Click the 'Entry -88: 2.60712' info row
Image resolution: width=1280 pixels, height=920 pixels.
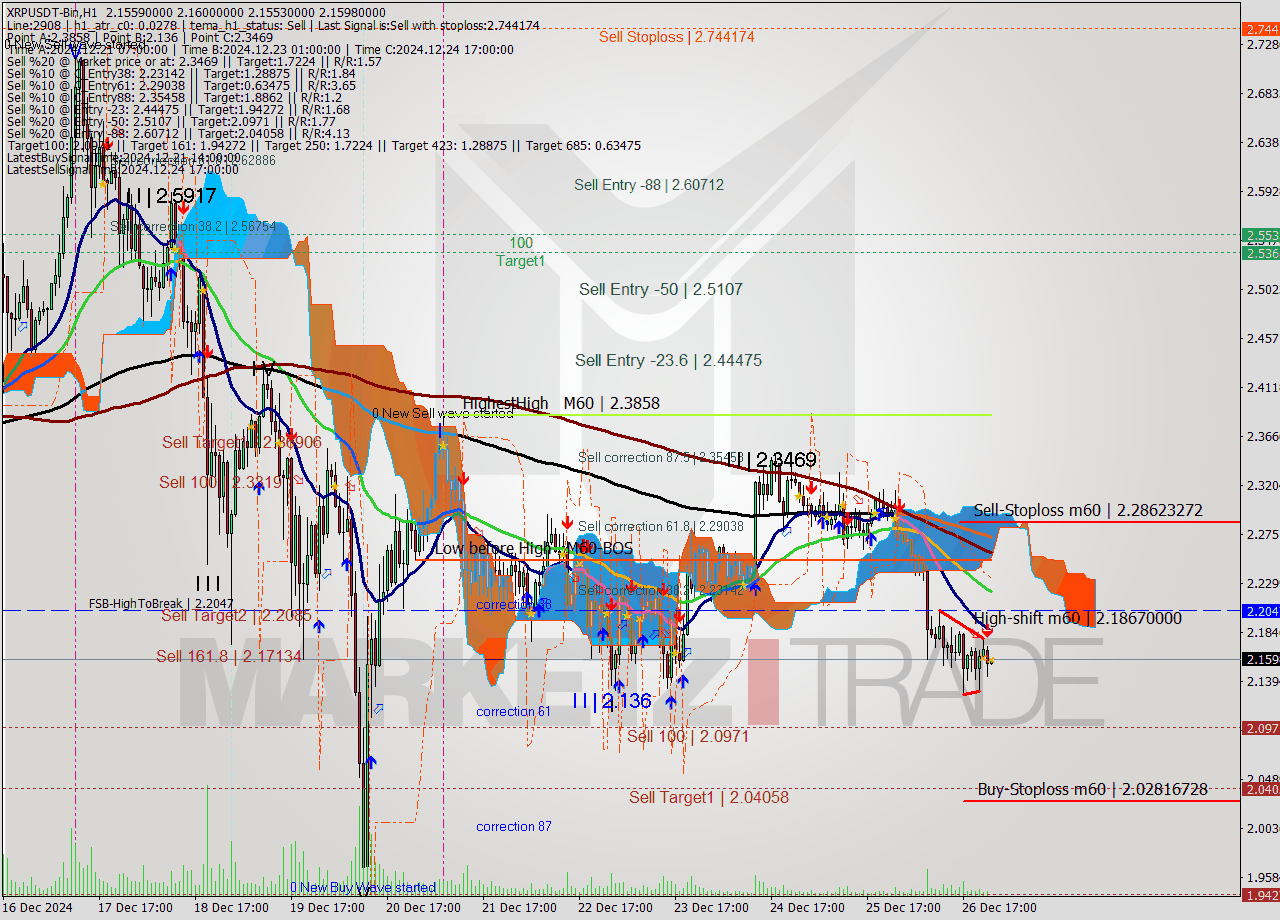tap(178, 133)
